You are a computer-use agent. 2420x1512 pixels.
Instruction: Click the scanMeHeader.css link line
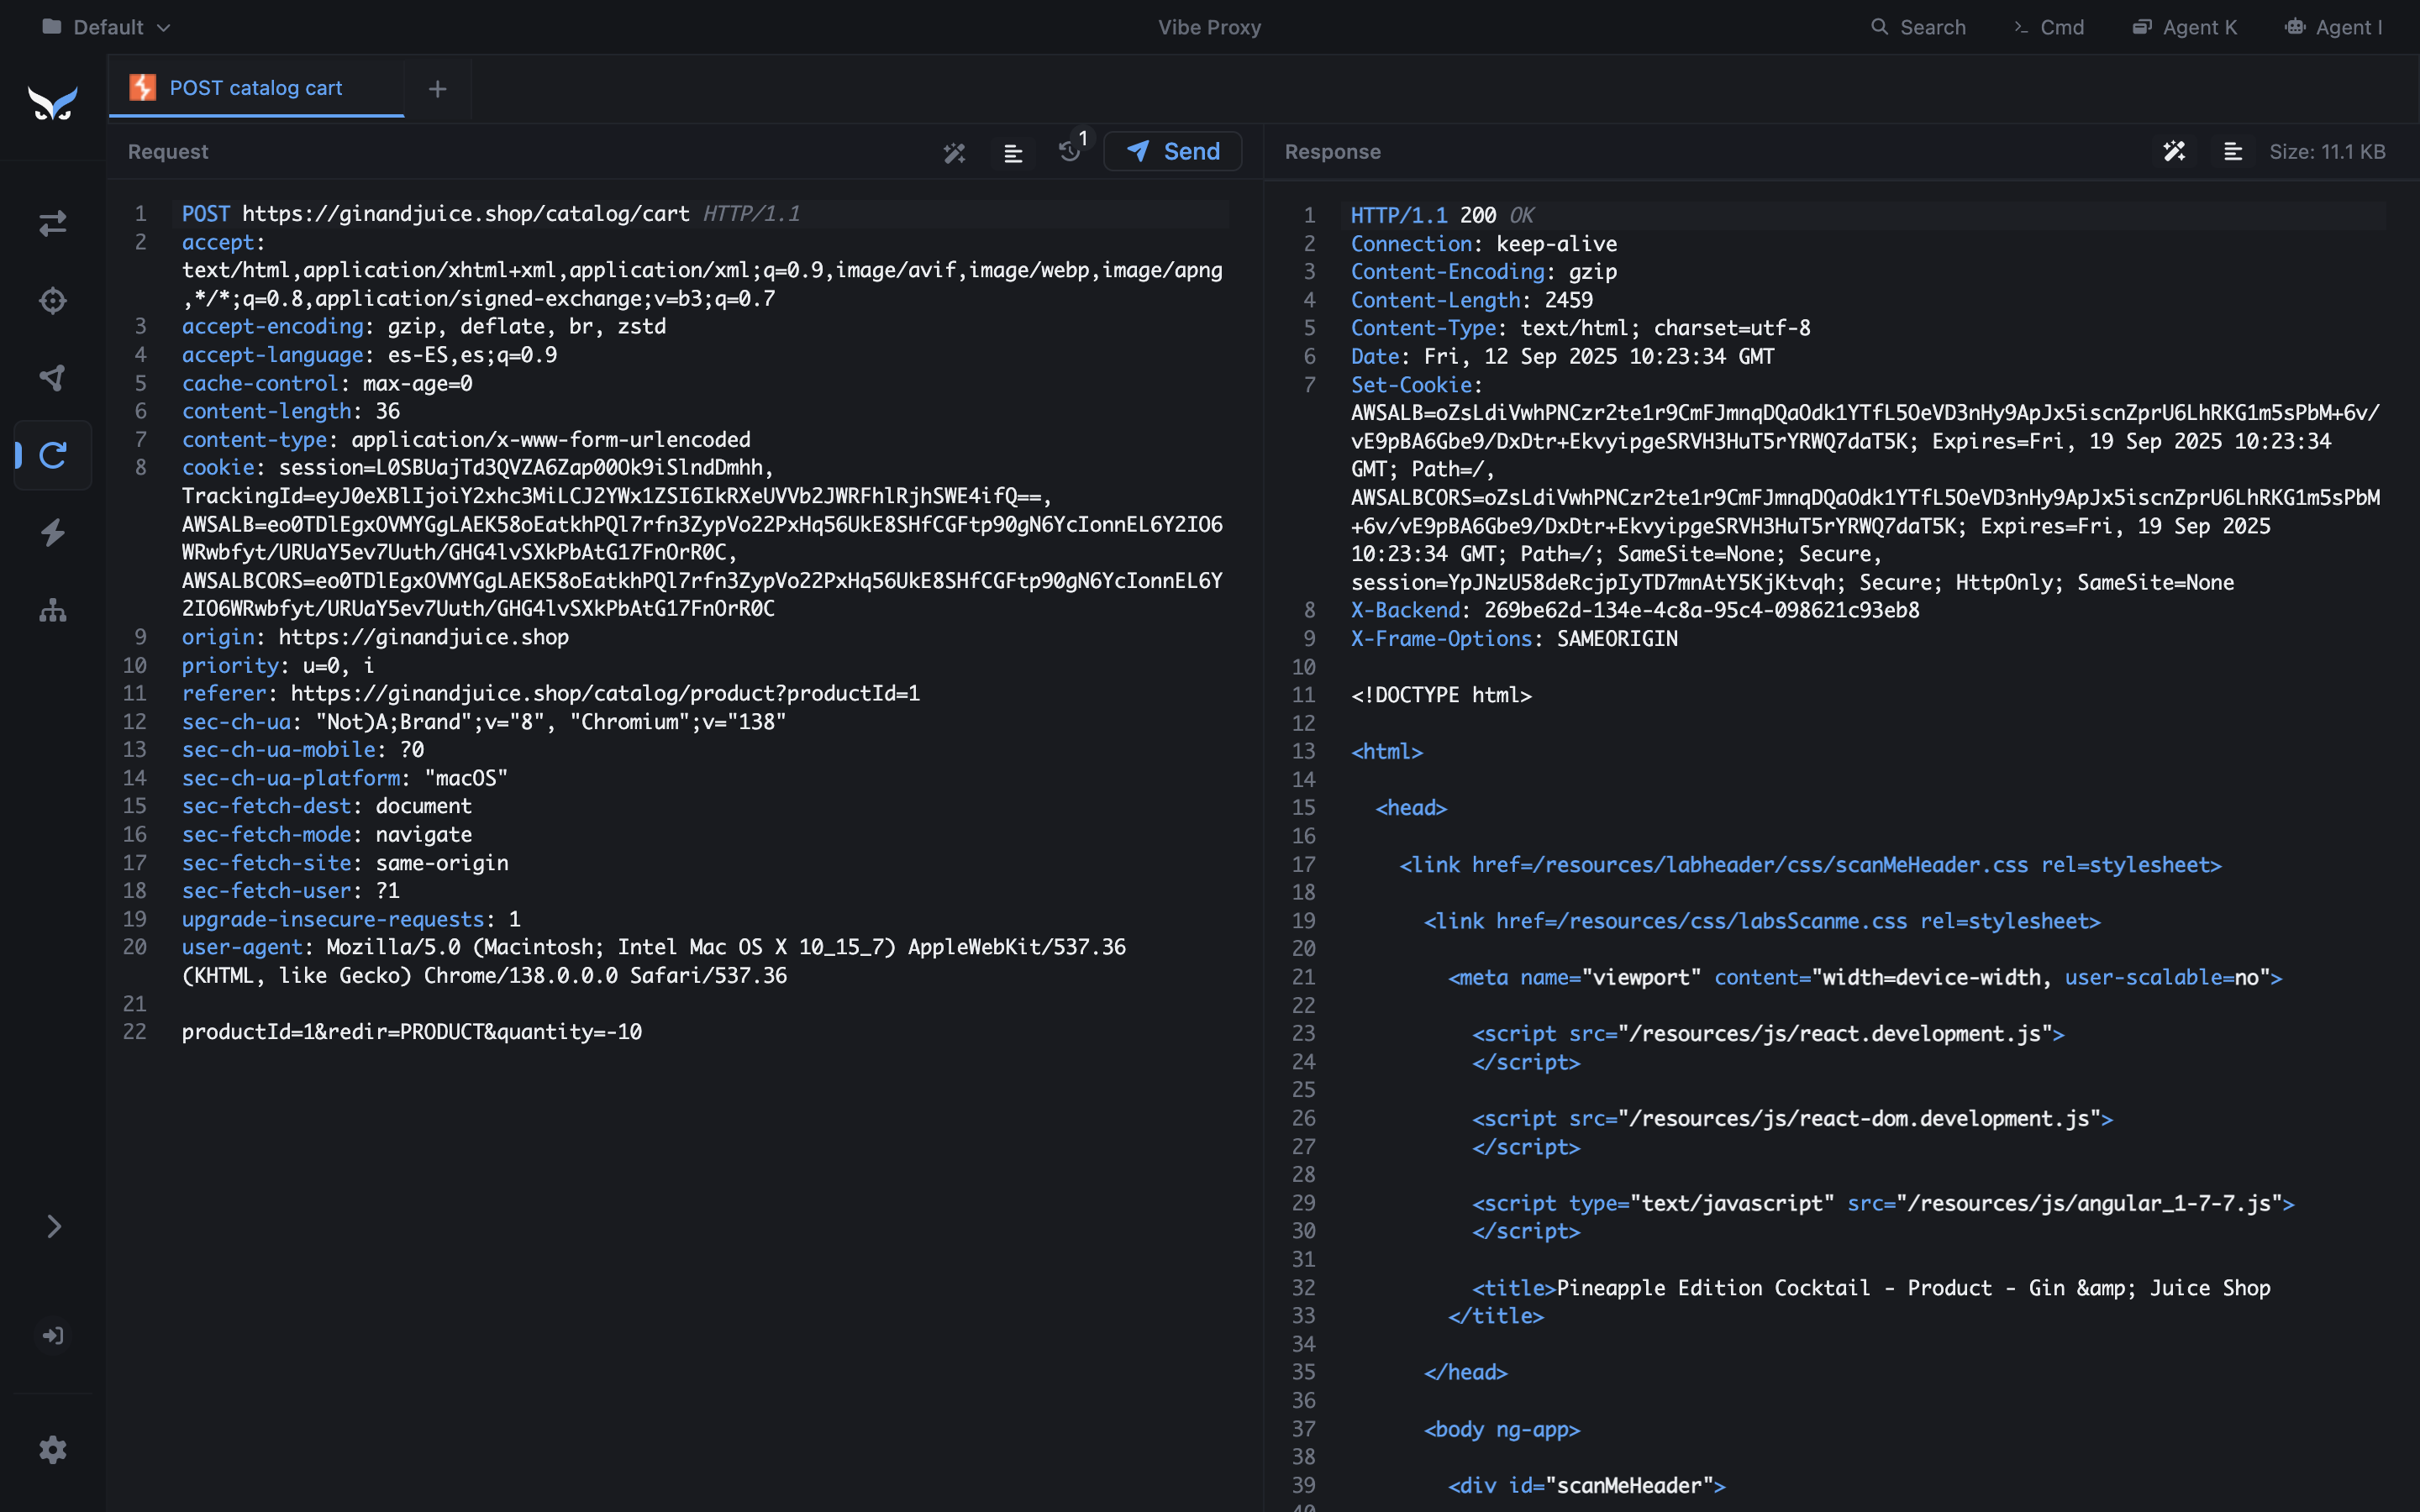(x=1810, y=865)
